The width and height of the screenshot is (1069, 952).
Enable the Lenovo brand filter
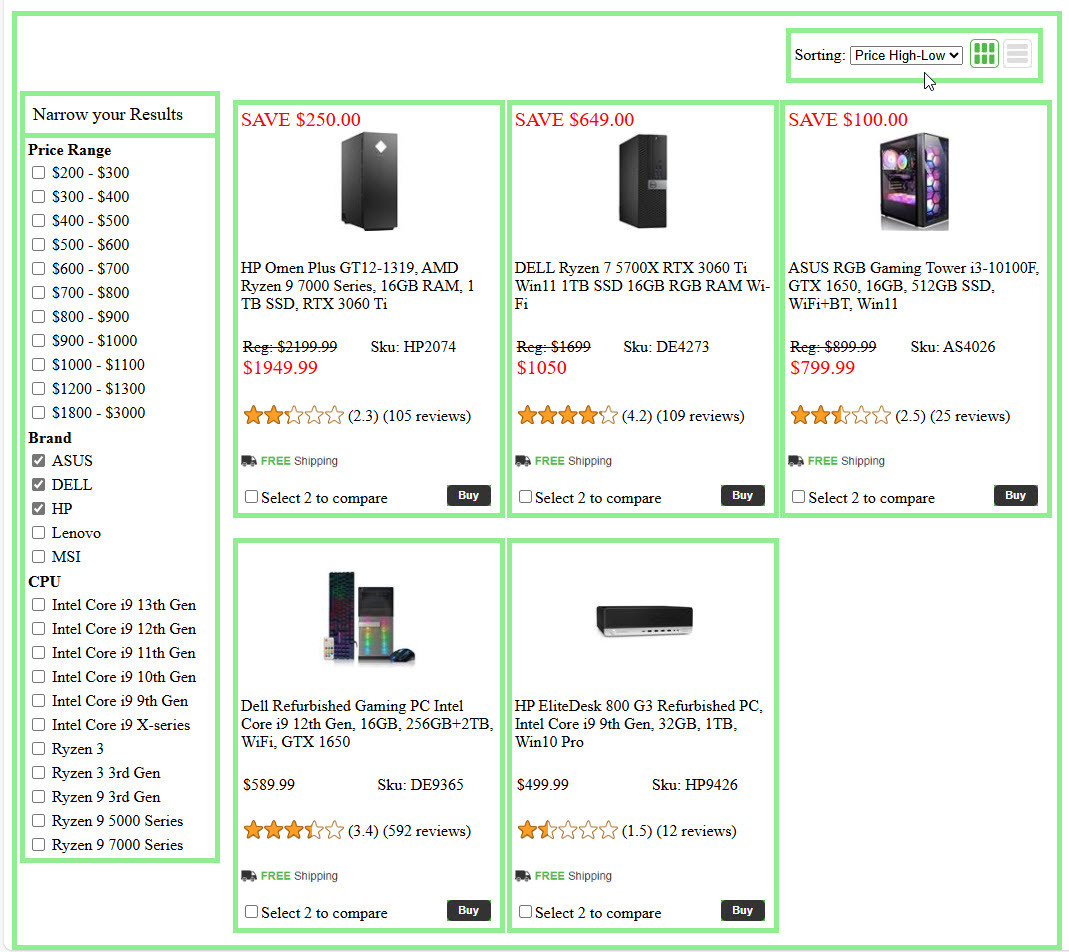point(38,533)
